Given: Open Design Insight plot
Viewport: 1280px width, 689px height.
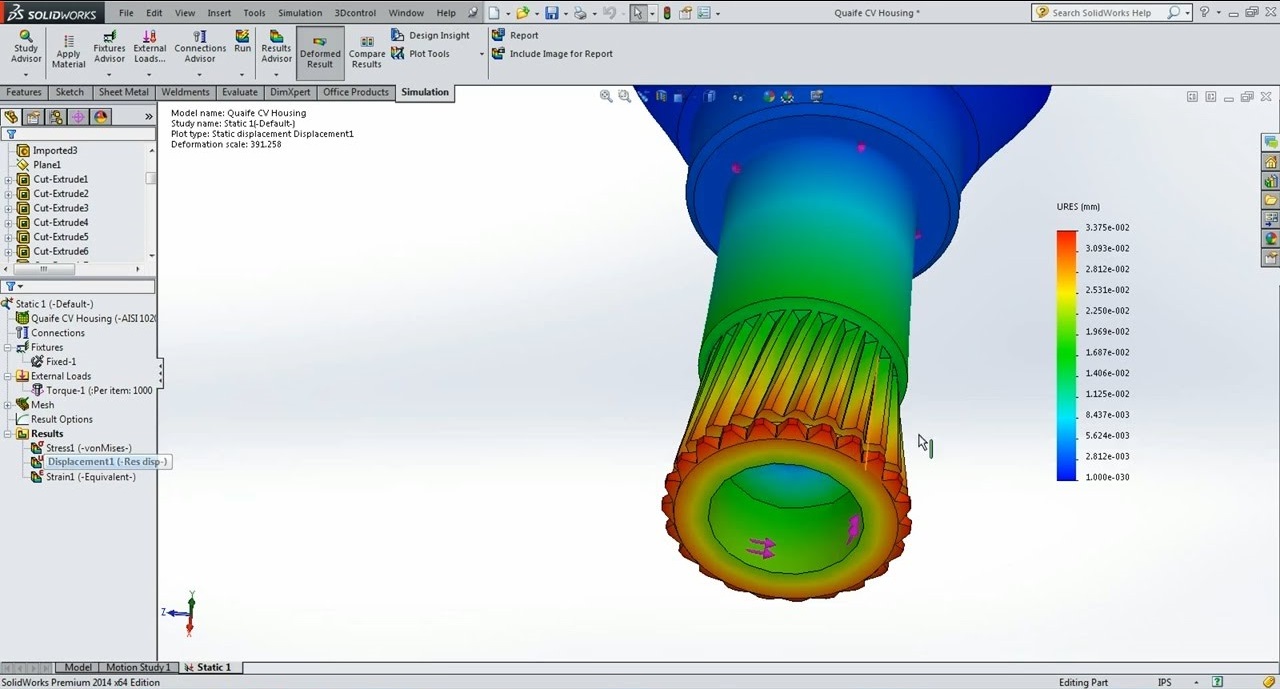Looking at the screenshot, I should point(430,35).
